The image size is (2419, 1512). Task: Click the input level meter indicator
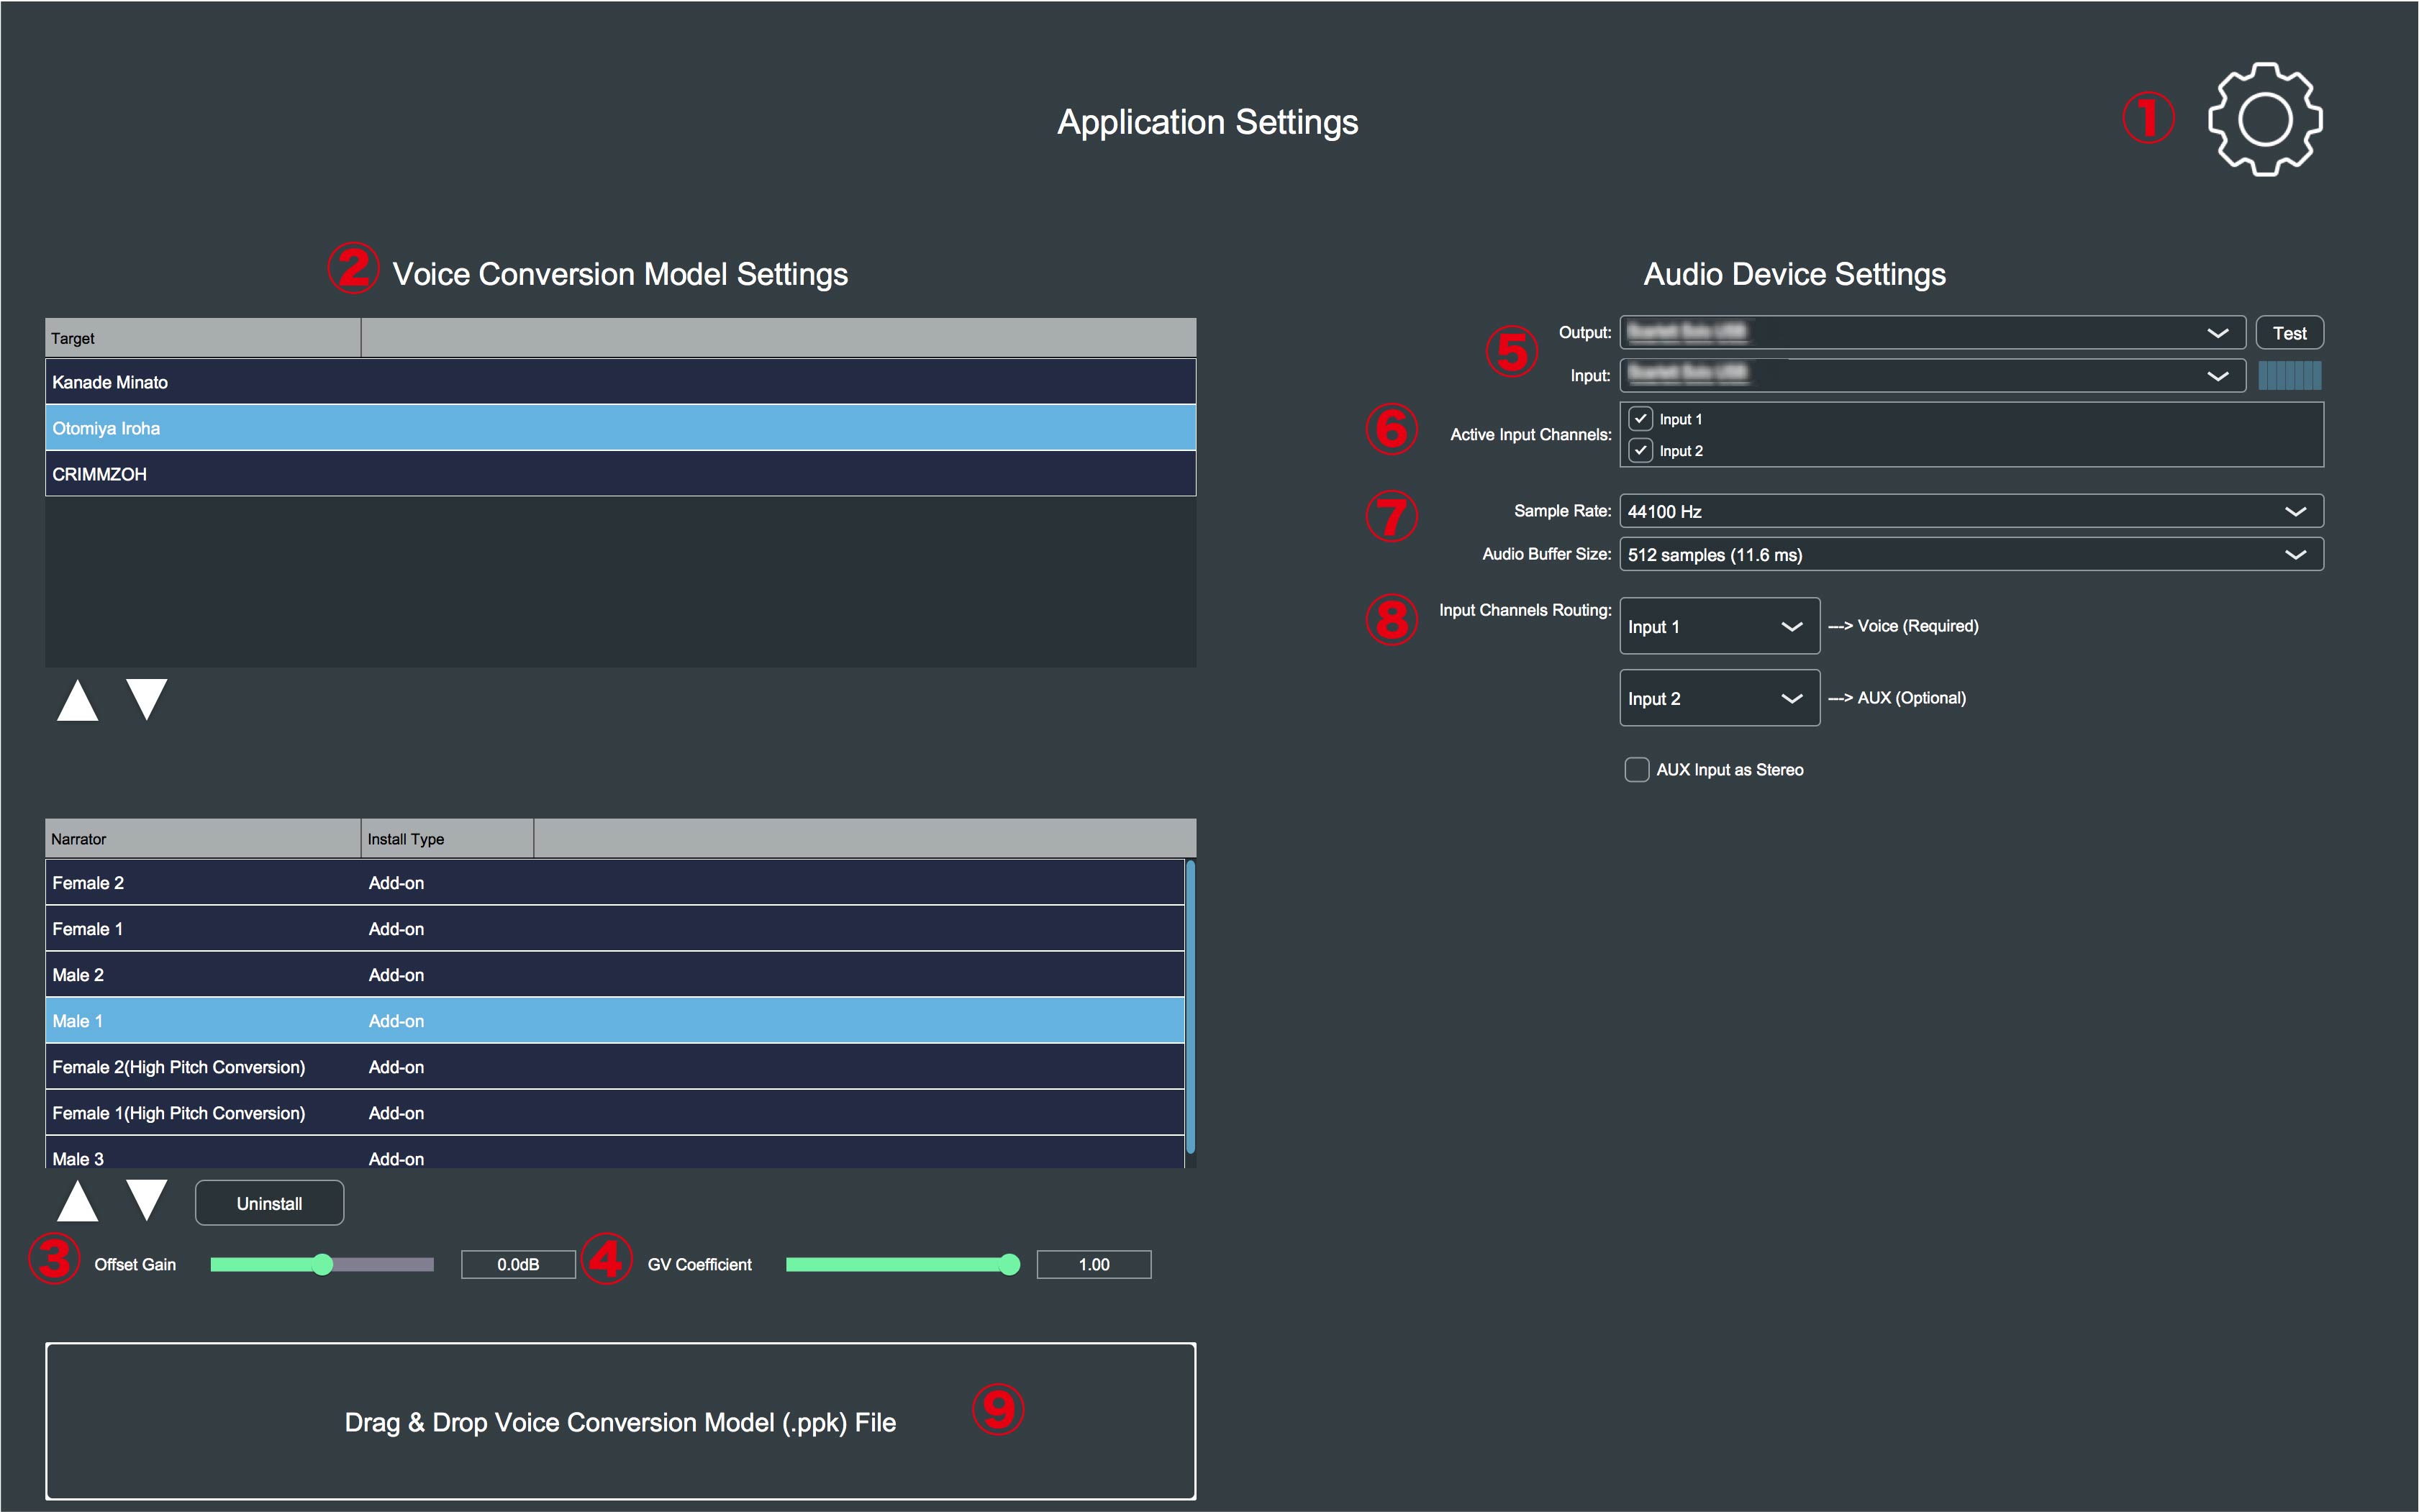[2289, 376]
